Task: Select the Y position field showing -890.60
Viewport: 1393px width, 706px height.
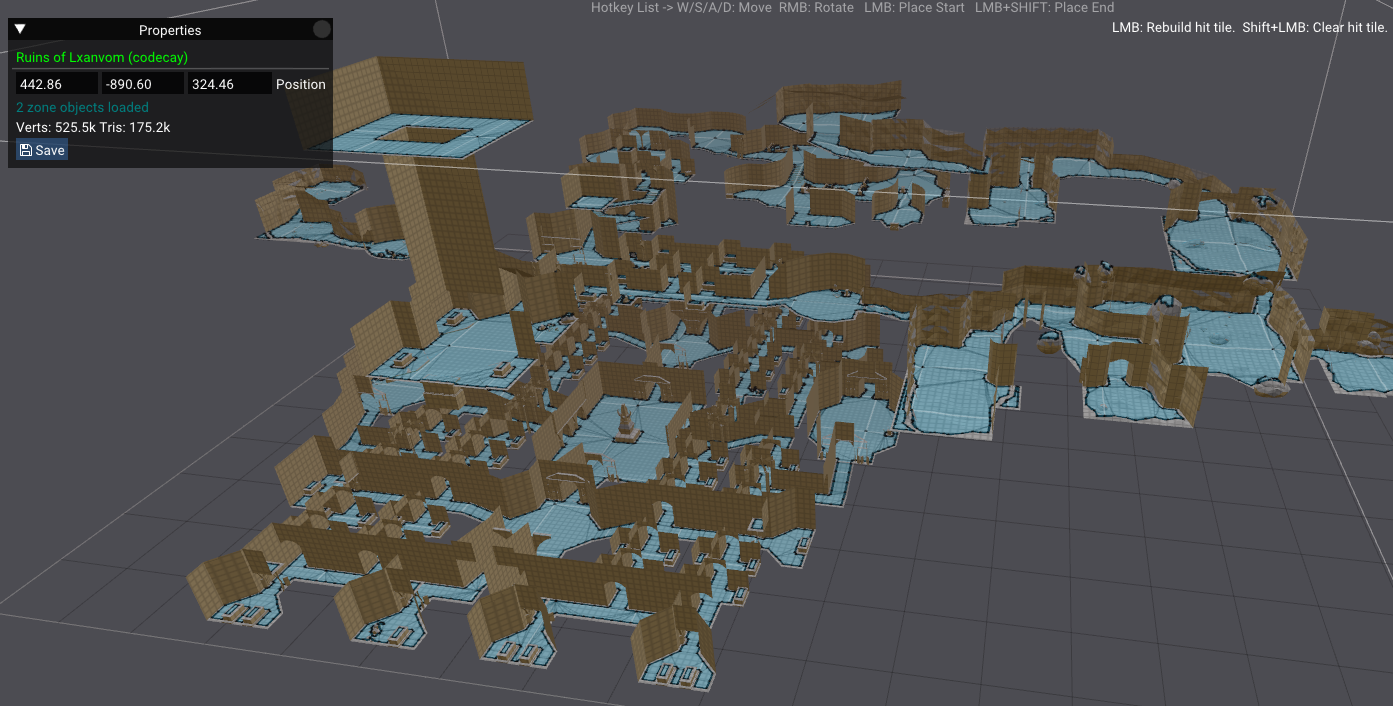Action: (142, 84)
